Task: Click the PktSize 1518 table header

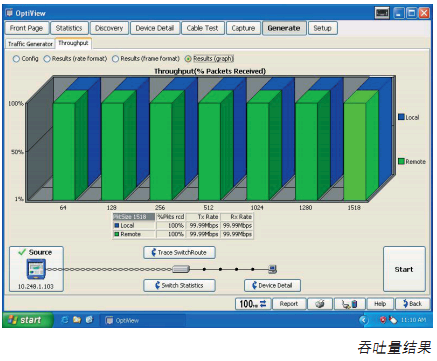Action: (x=134, y=217)
